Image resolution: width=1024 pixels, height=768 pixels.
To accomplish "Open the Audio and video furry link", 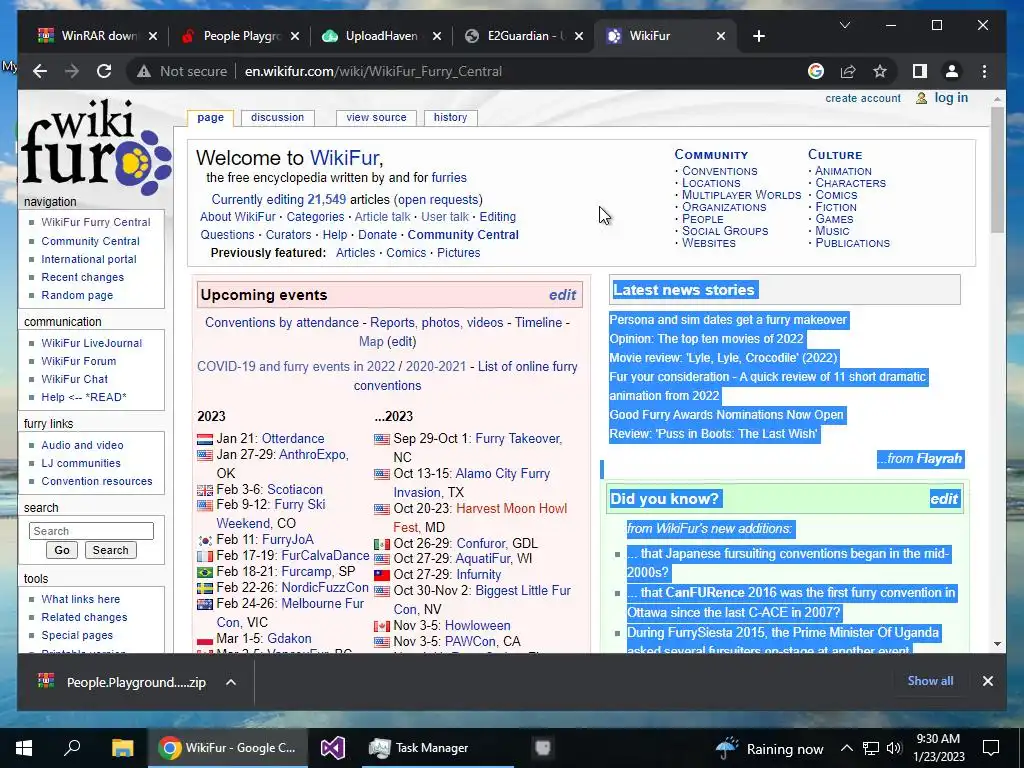I will tap(82, 445).
